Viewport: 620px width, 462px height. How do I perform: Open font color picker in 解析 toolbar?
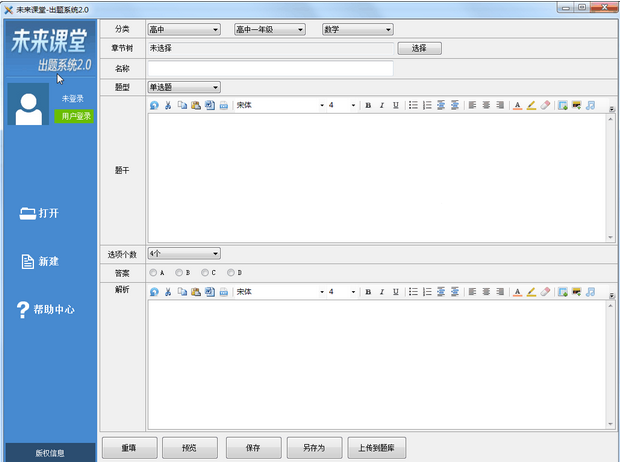coord(517,292)
